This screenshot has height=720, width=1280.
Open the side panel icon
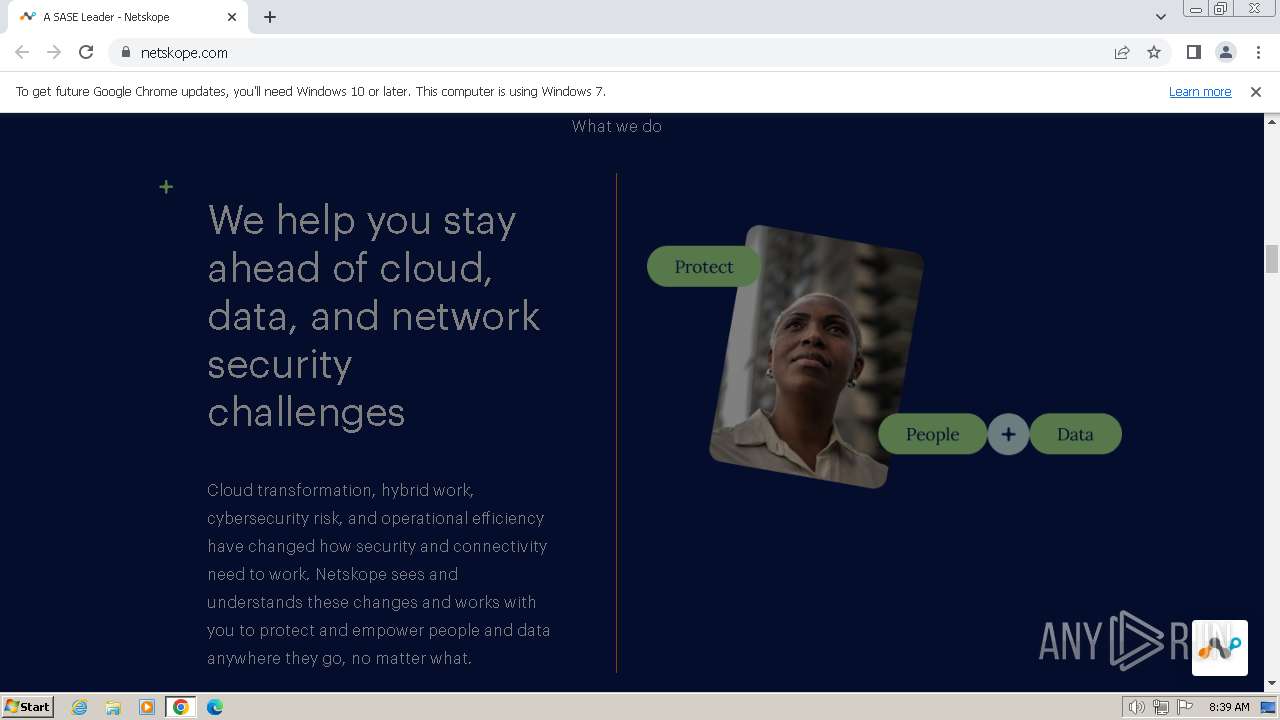click(1193, 52)
